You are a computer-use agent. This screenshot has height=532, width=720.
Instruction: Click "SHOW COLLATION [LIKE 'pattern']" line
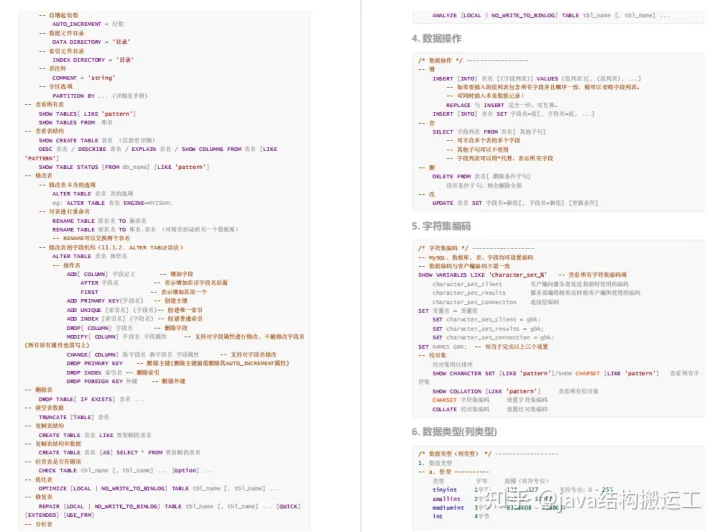515,392
